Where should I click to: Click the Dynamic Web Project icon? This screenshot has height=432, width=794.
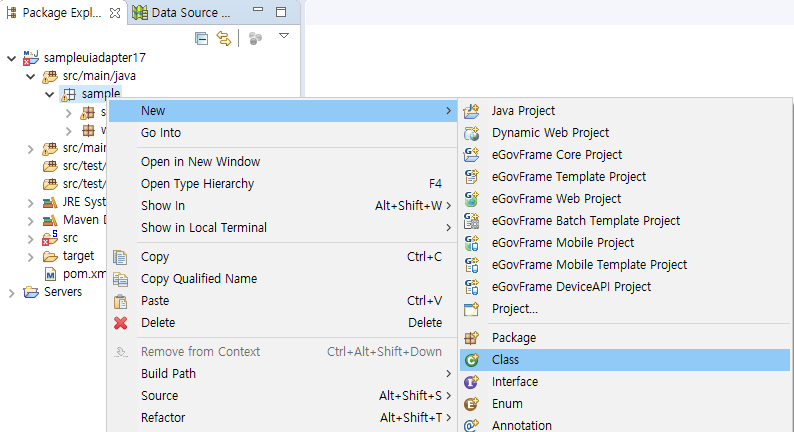(x=472, y=133)
